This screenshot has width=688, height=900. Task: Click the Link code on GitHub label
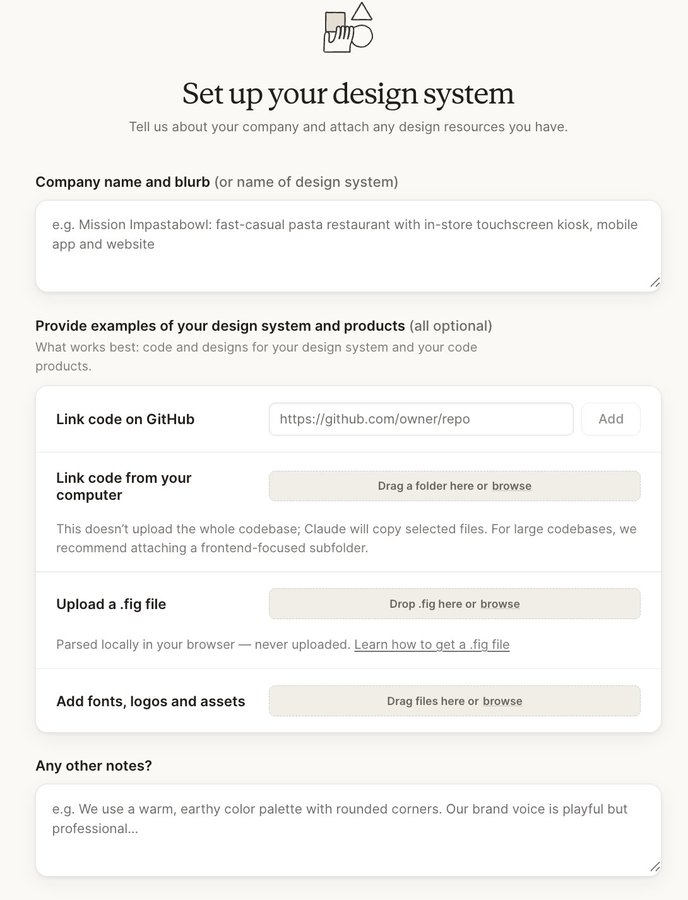[x=125, y=419]
